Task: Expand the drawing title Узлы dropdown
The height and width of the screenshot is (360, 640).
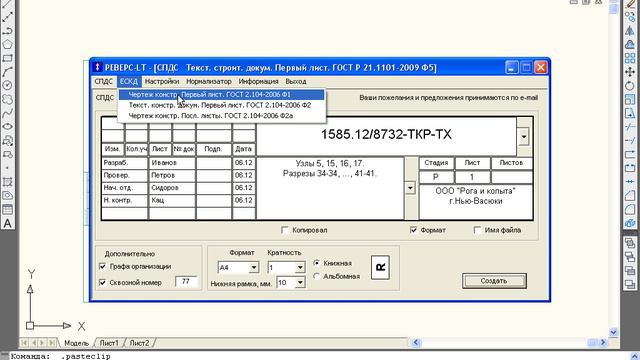Action: 410,188
